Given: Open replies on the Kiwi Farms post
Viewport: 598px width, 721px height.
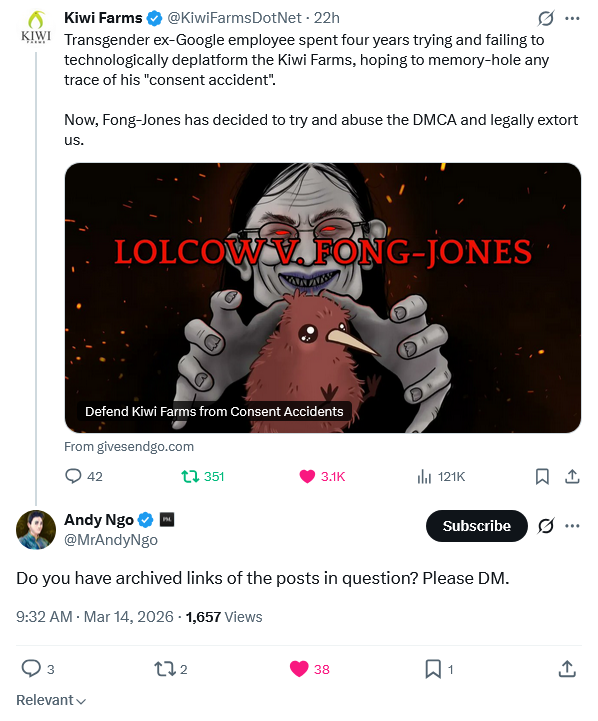Looking at the screenshot, I should (83, 476).
